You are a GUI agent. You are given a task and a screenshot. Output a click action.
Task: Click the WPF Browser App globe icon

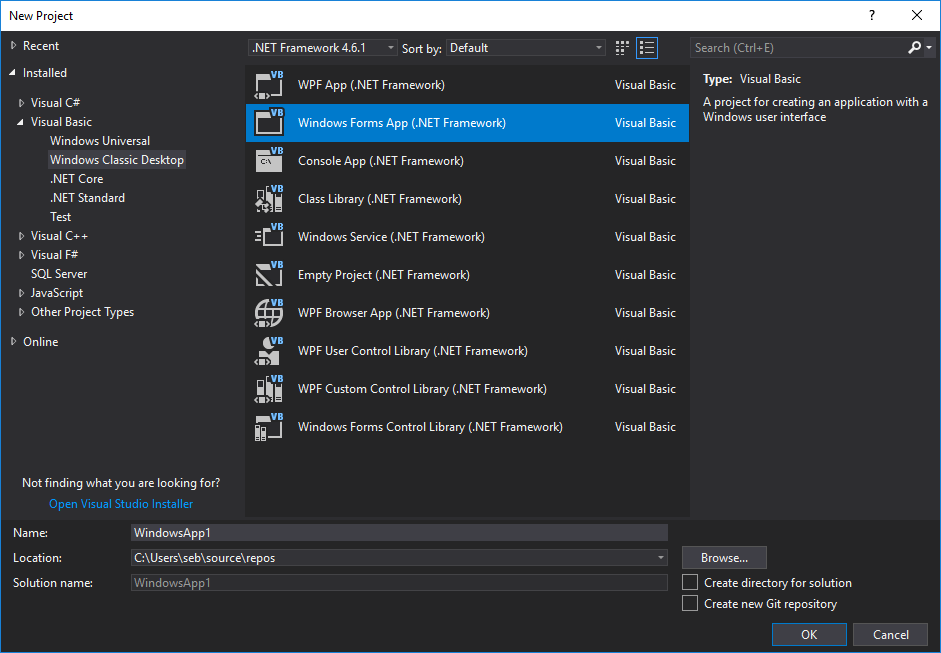tap(269, 313)
